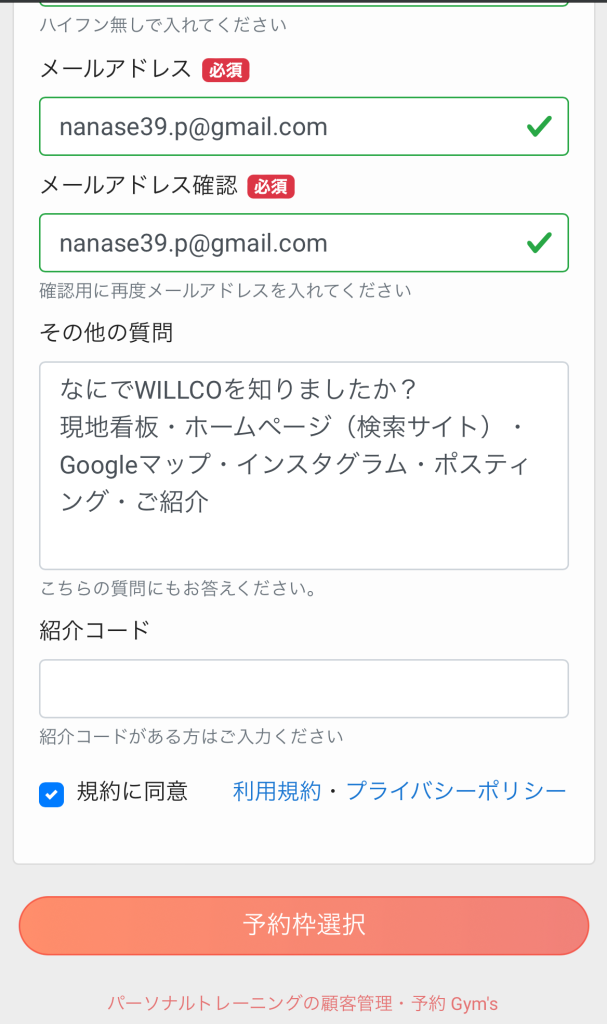
Task: Click the hint text 確認用に再度メールアドレスを入れてください
Action: [x=225, y=291]
